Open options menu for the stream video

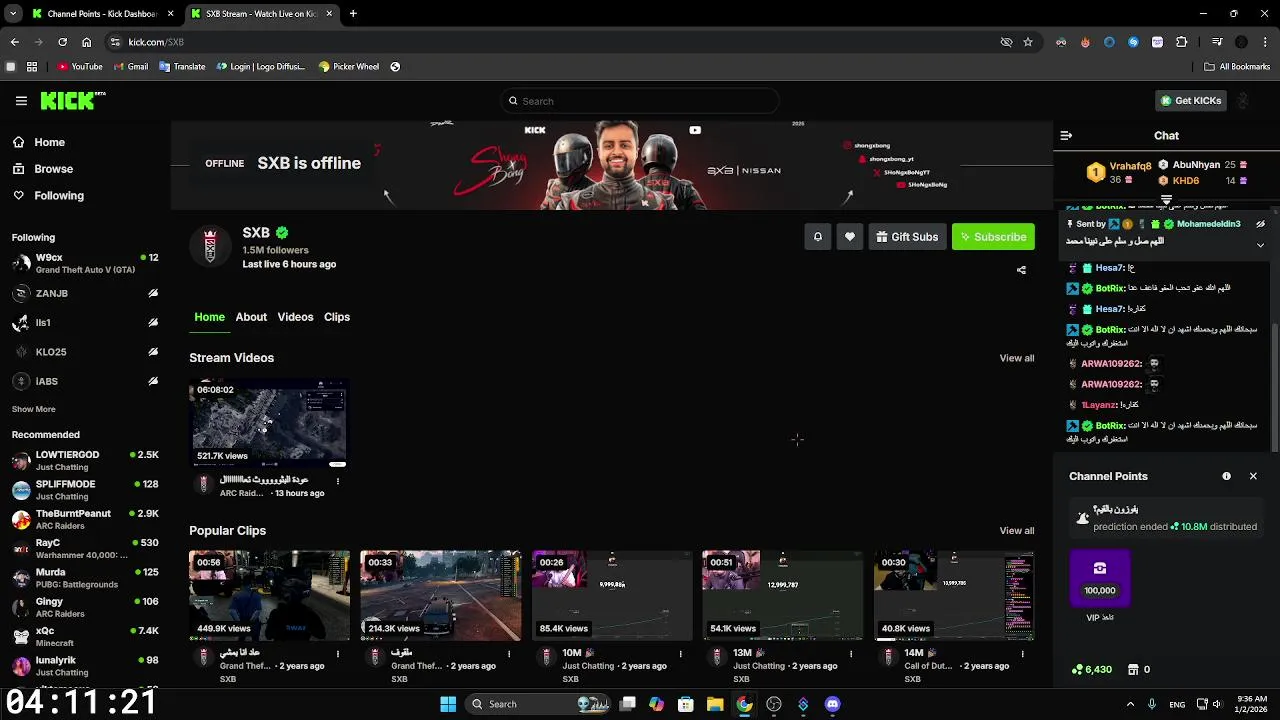pos(338,481)
